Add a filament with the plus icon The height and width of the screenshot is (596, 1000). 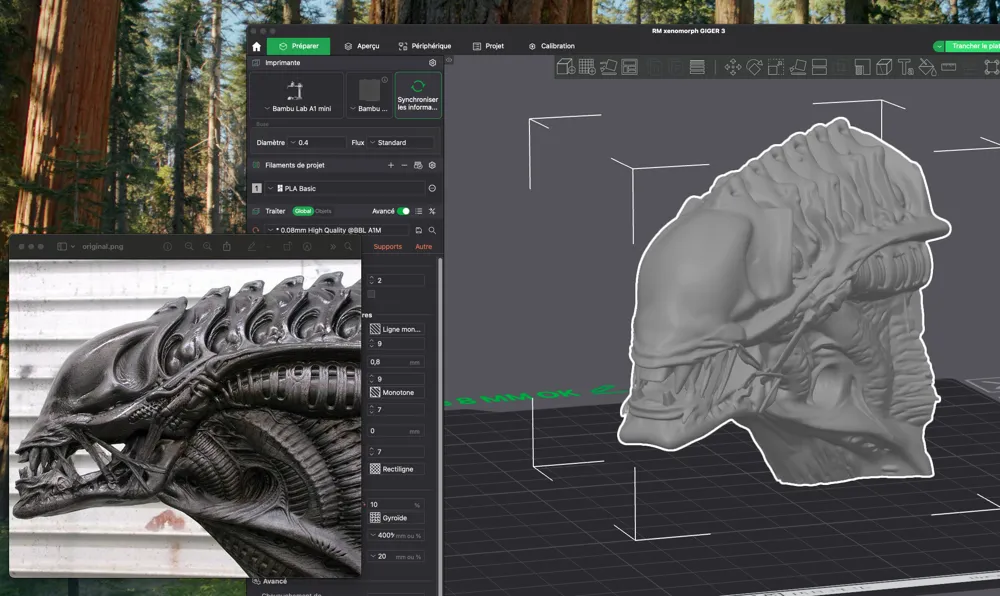click(x=390, y=165)
